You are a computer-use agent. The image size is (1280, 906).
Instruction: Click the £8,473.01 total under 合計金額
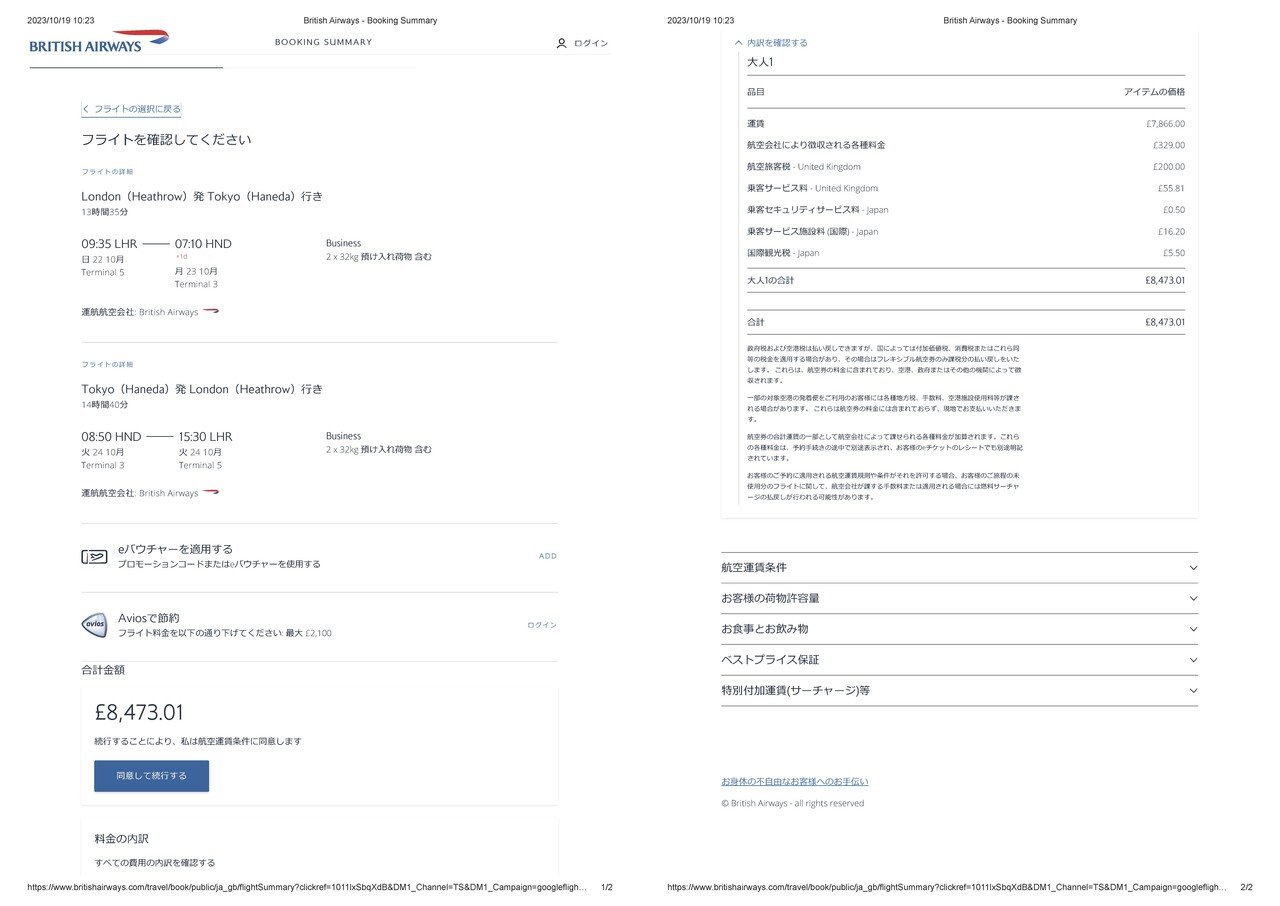139,713
